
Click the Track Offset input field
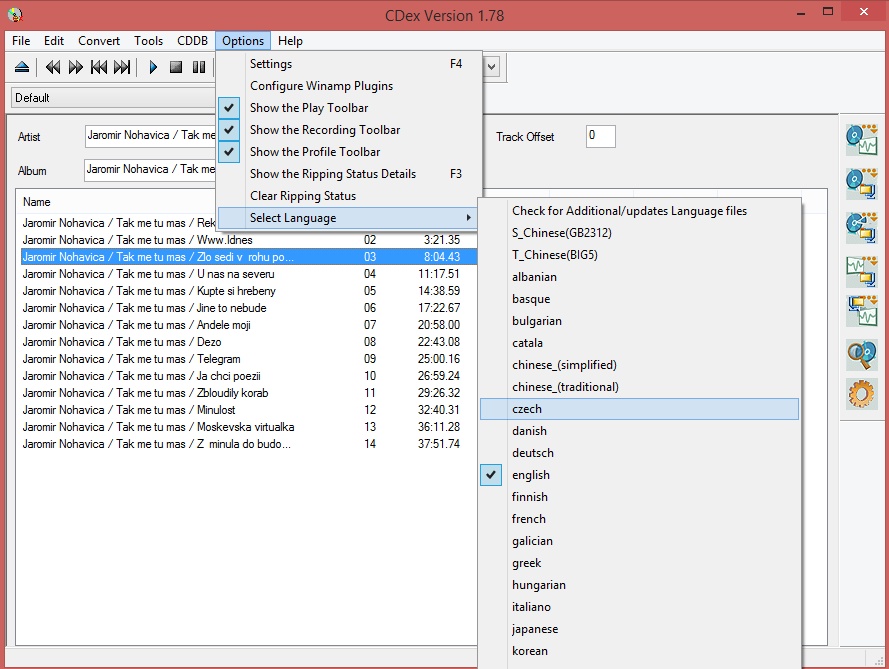(x=600, y=136)
